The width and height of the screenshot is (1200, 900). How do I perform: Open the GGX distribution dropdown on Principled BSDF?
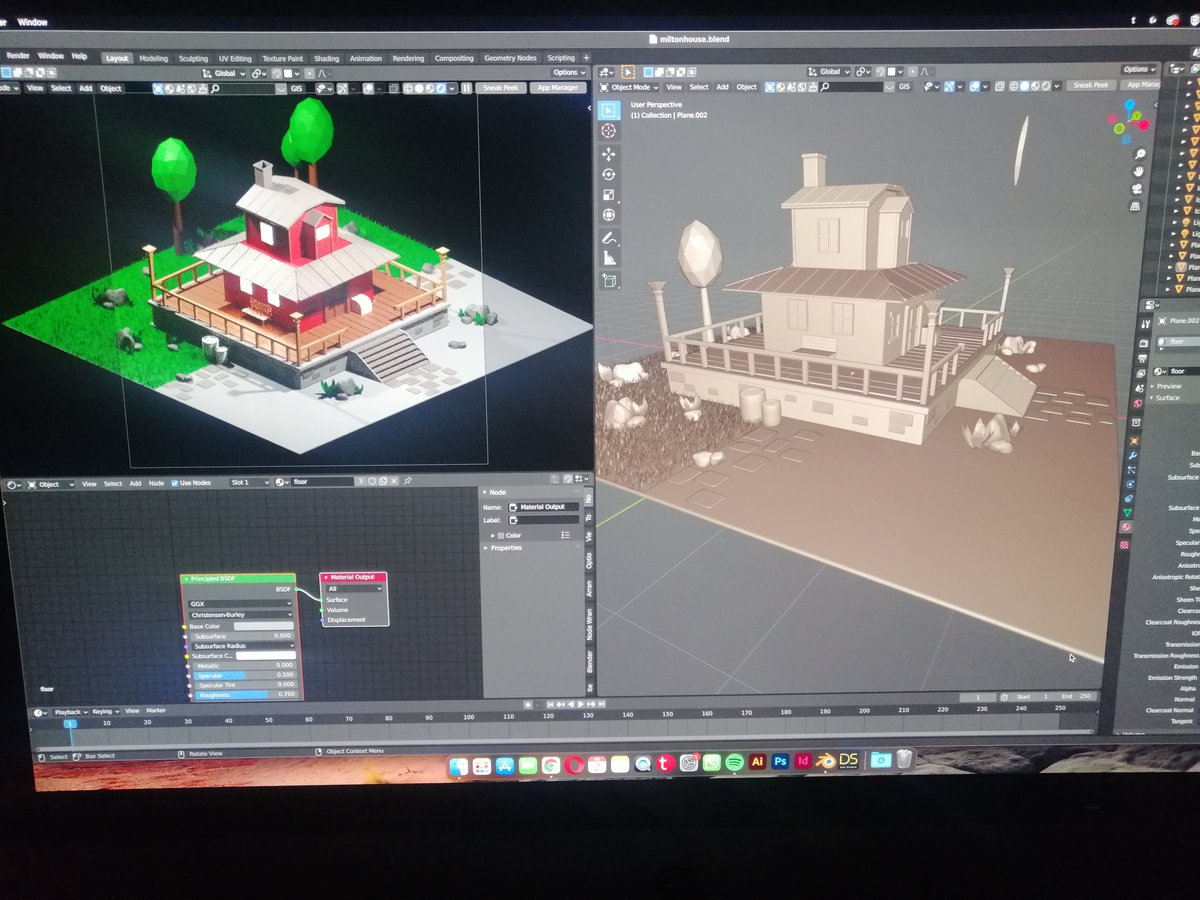tap(241, 603)
